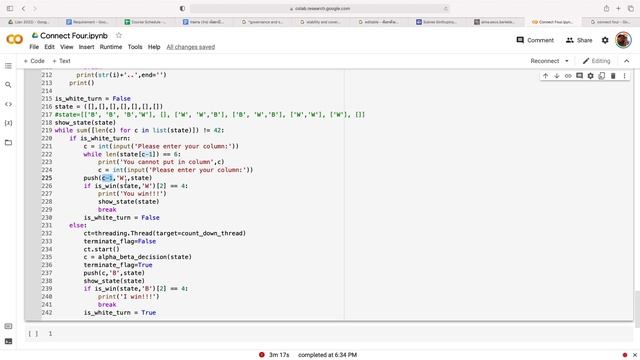Open the Edit menu
Viewport: 640px width, 360px height.
coord(49,47)
